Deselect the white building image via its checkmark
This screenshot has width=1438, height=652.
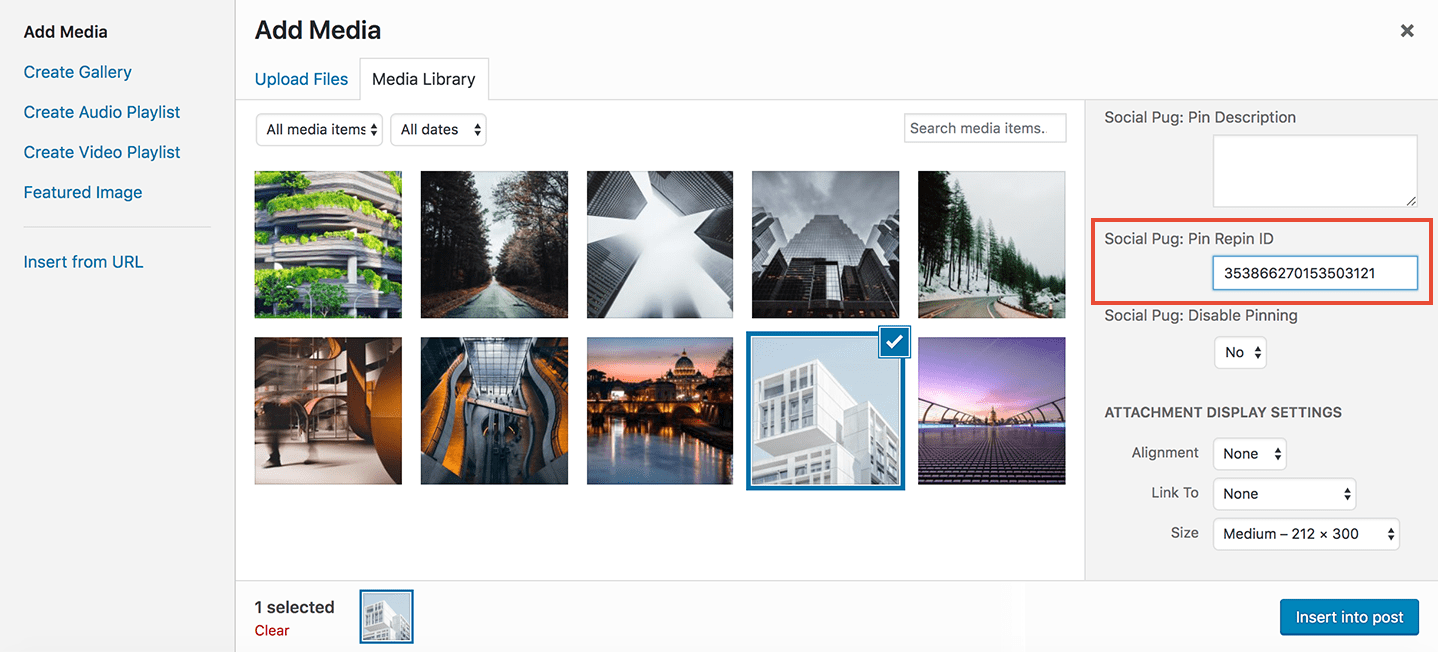[893, 342]
